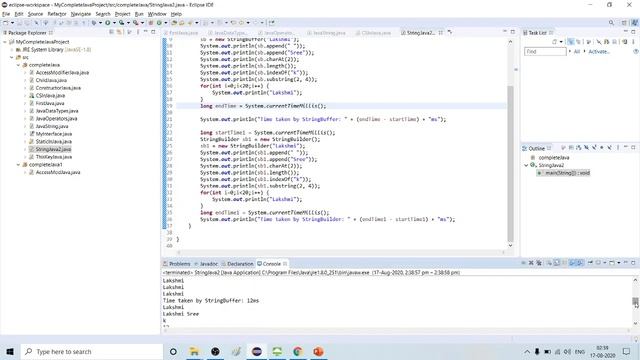This screenshot has width=640, height=360.
Task: Click the Open Console icon
Action: click(612, 263)
